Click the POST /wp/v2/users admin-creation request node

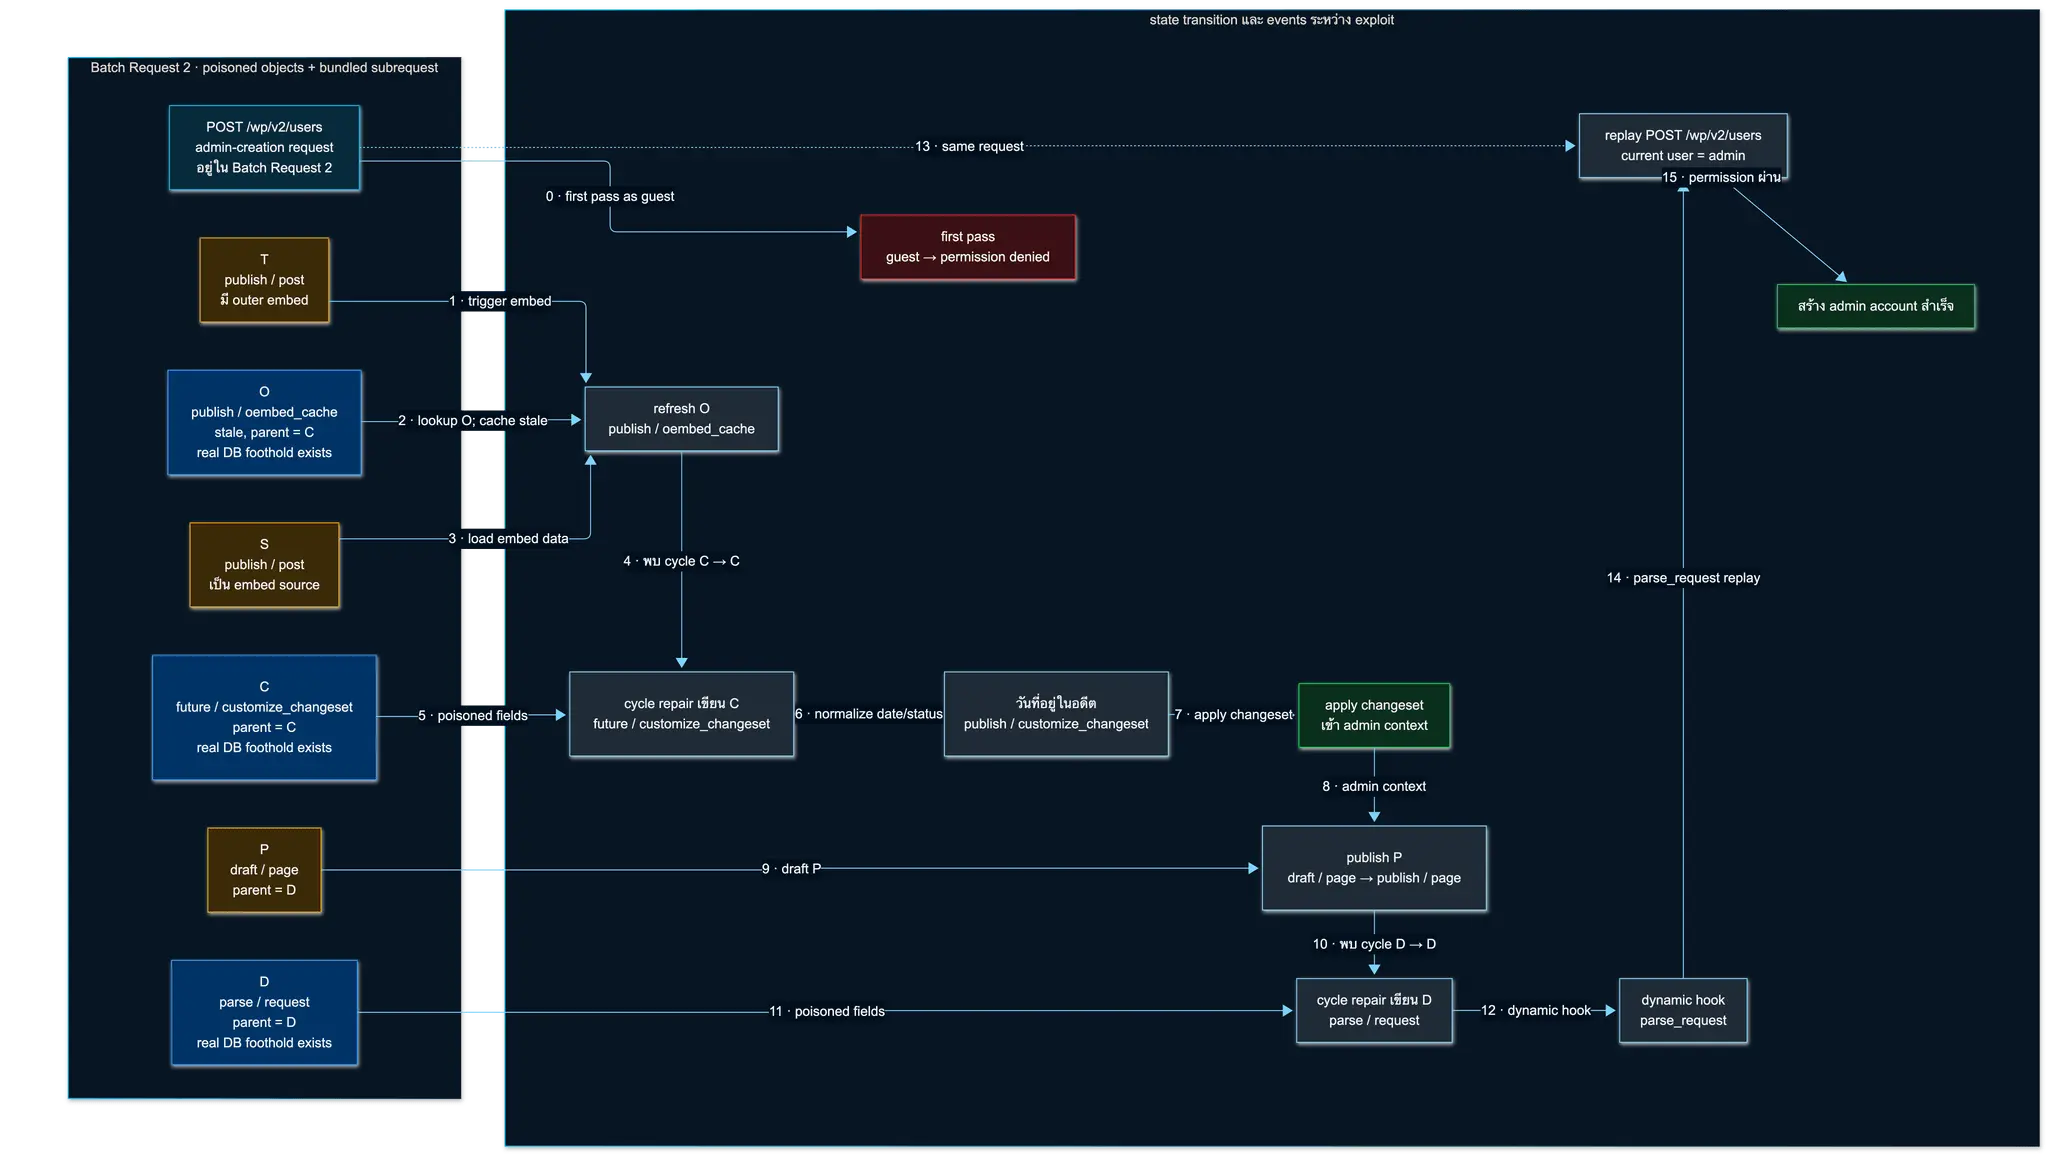[x=264, y=148]
